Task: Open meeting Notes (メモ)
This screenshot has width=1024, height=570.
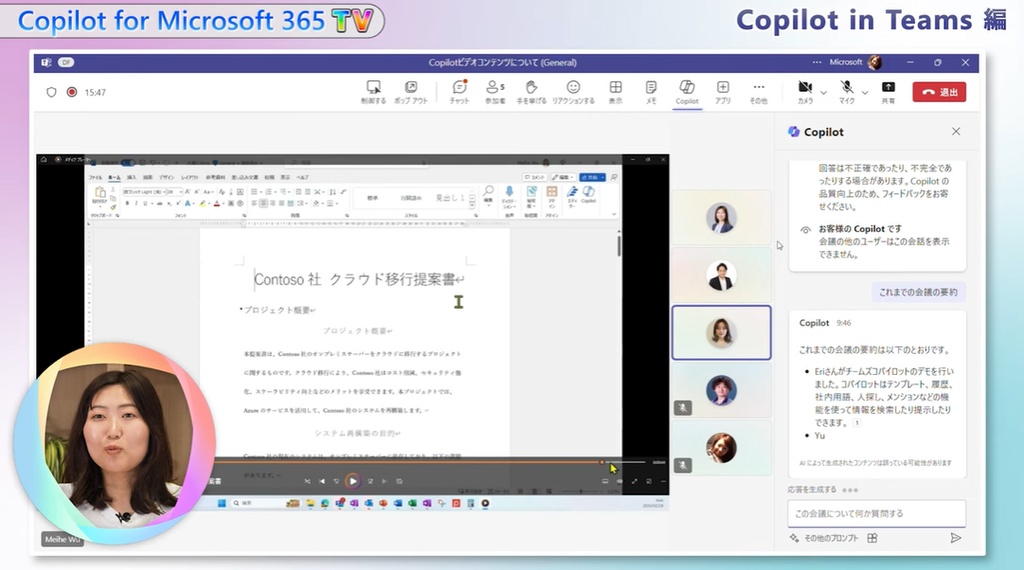Action: click(x=651, y=92)
